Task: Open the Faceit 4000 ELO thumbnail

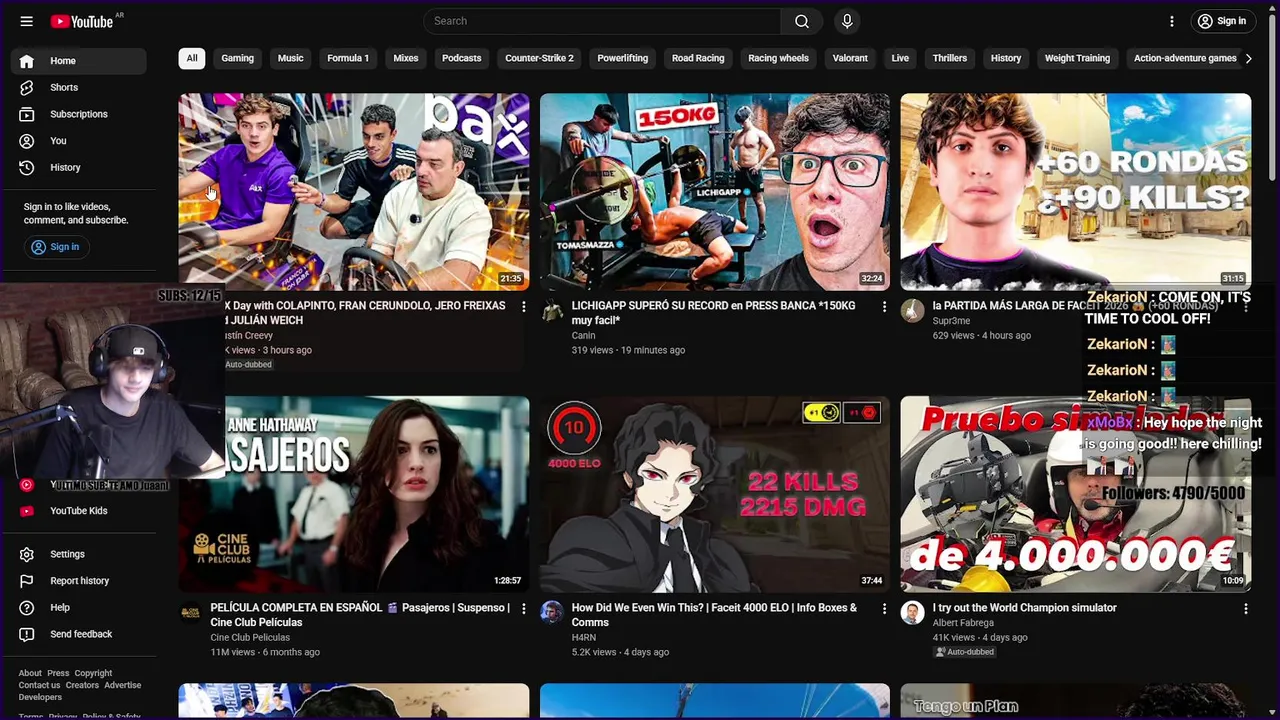Action: (x=715, y=494)
